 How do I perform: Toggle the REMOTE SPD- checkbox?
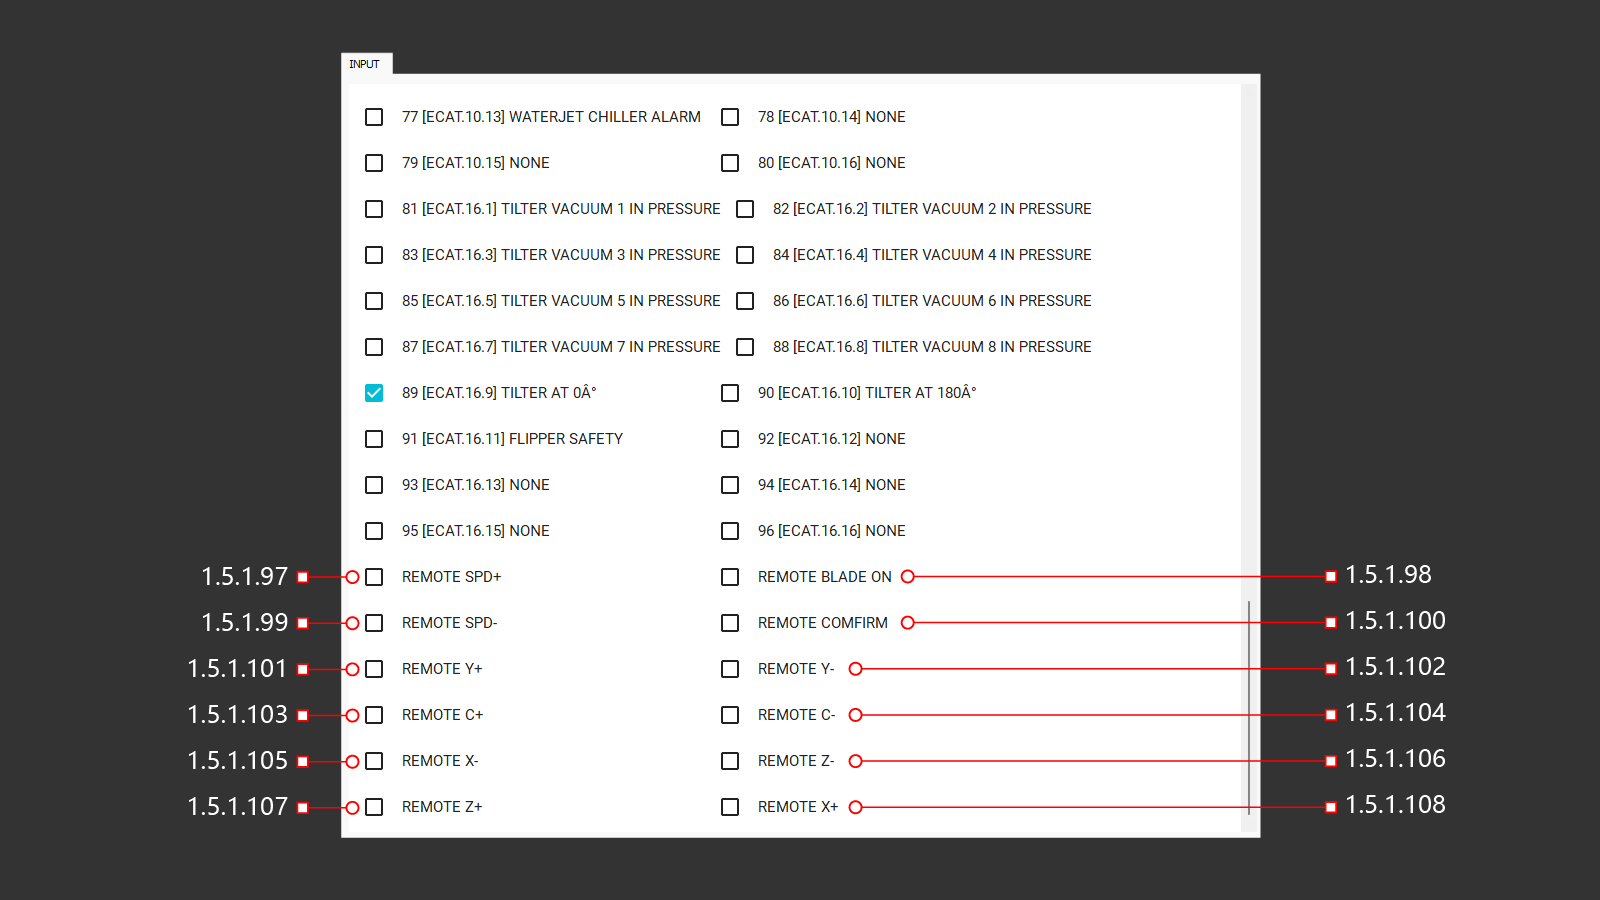(374, 623)
